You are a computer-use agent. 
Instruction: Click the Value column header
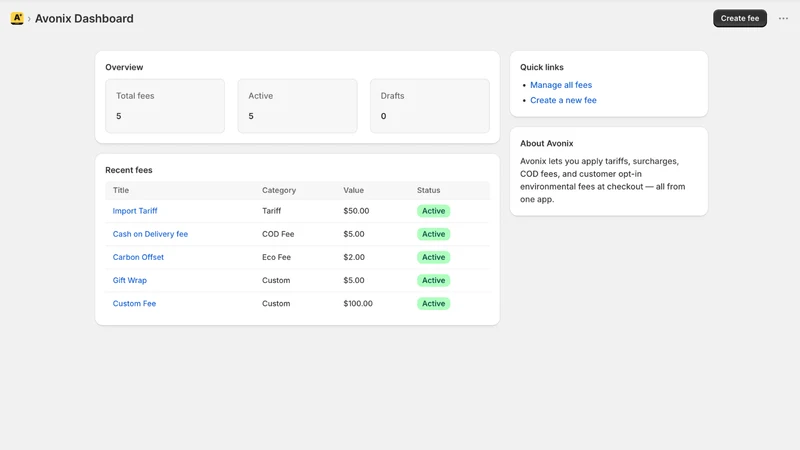pos(353,190)
